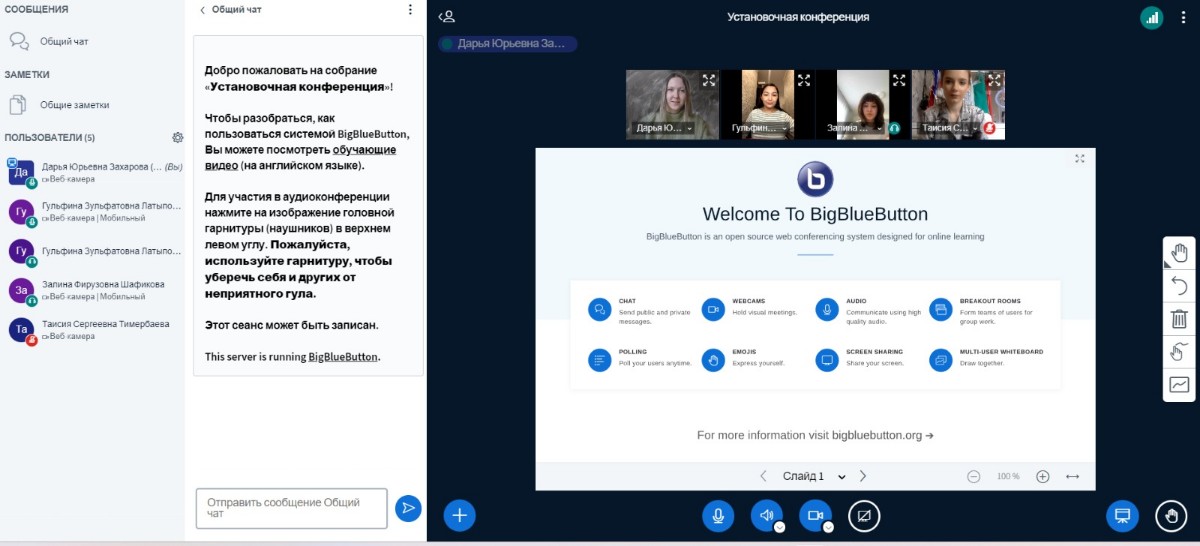Open Общие заметки shared notes

point(74,104)
